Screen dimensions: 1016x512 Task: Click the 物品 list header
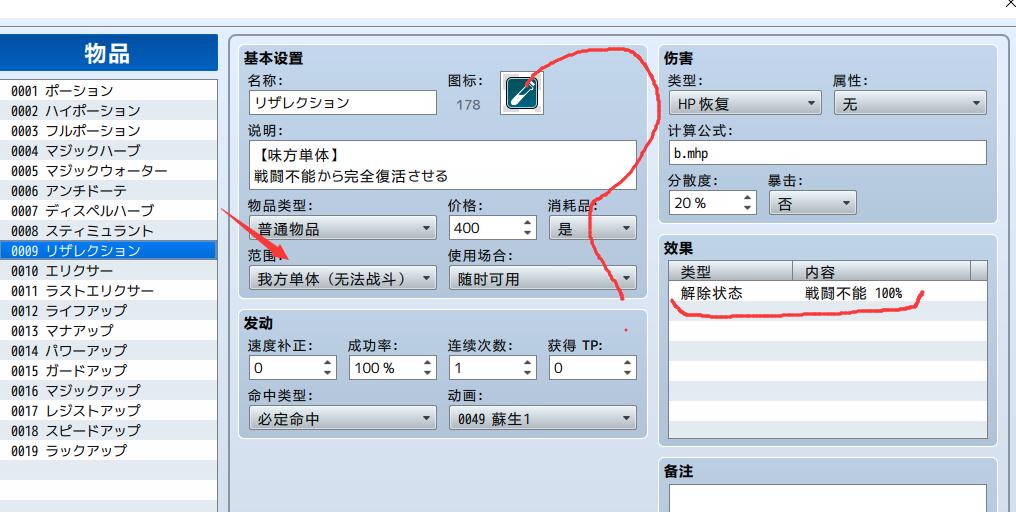pos(108,53)
